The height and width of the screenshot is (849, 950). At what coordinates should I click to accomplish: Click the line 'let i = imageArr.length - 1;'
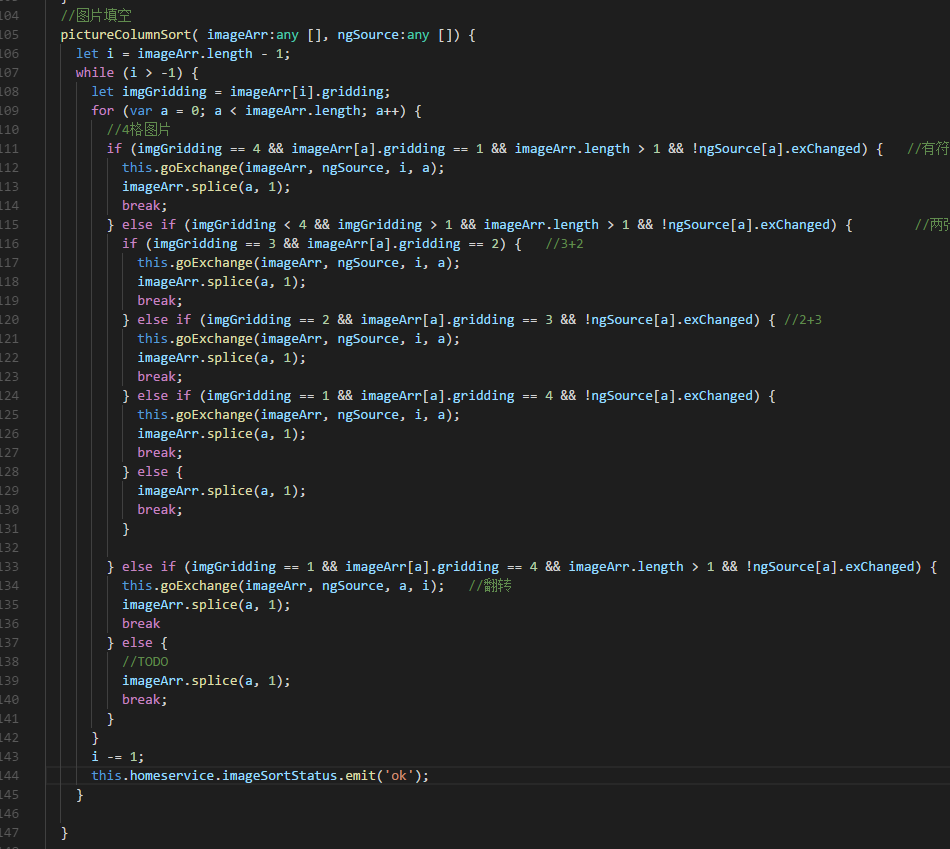tap(183, 54)
